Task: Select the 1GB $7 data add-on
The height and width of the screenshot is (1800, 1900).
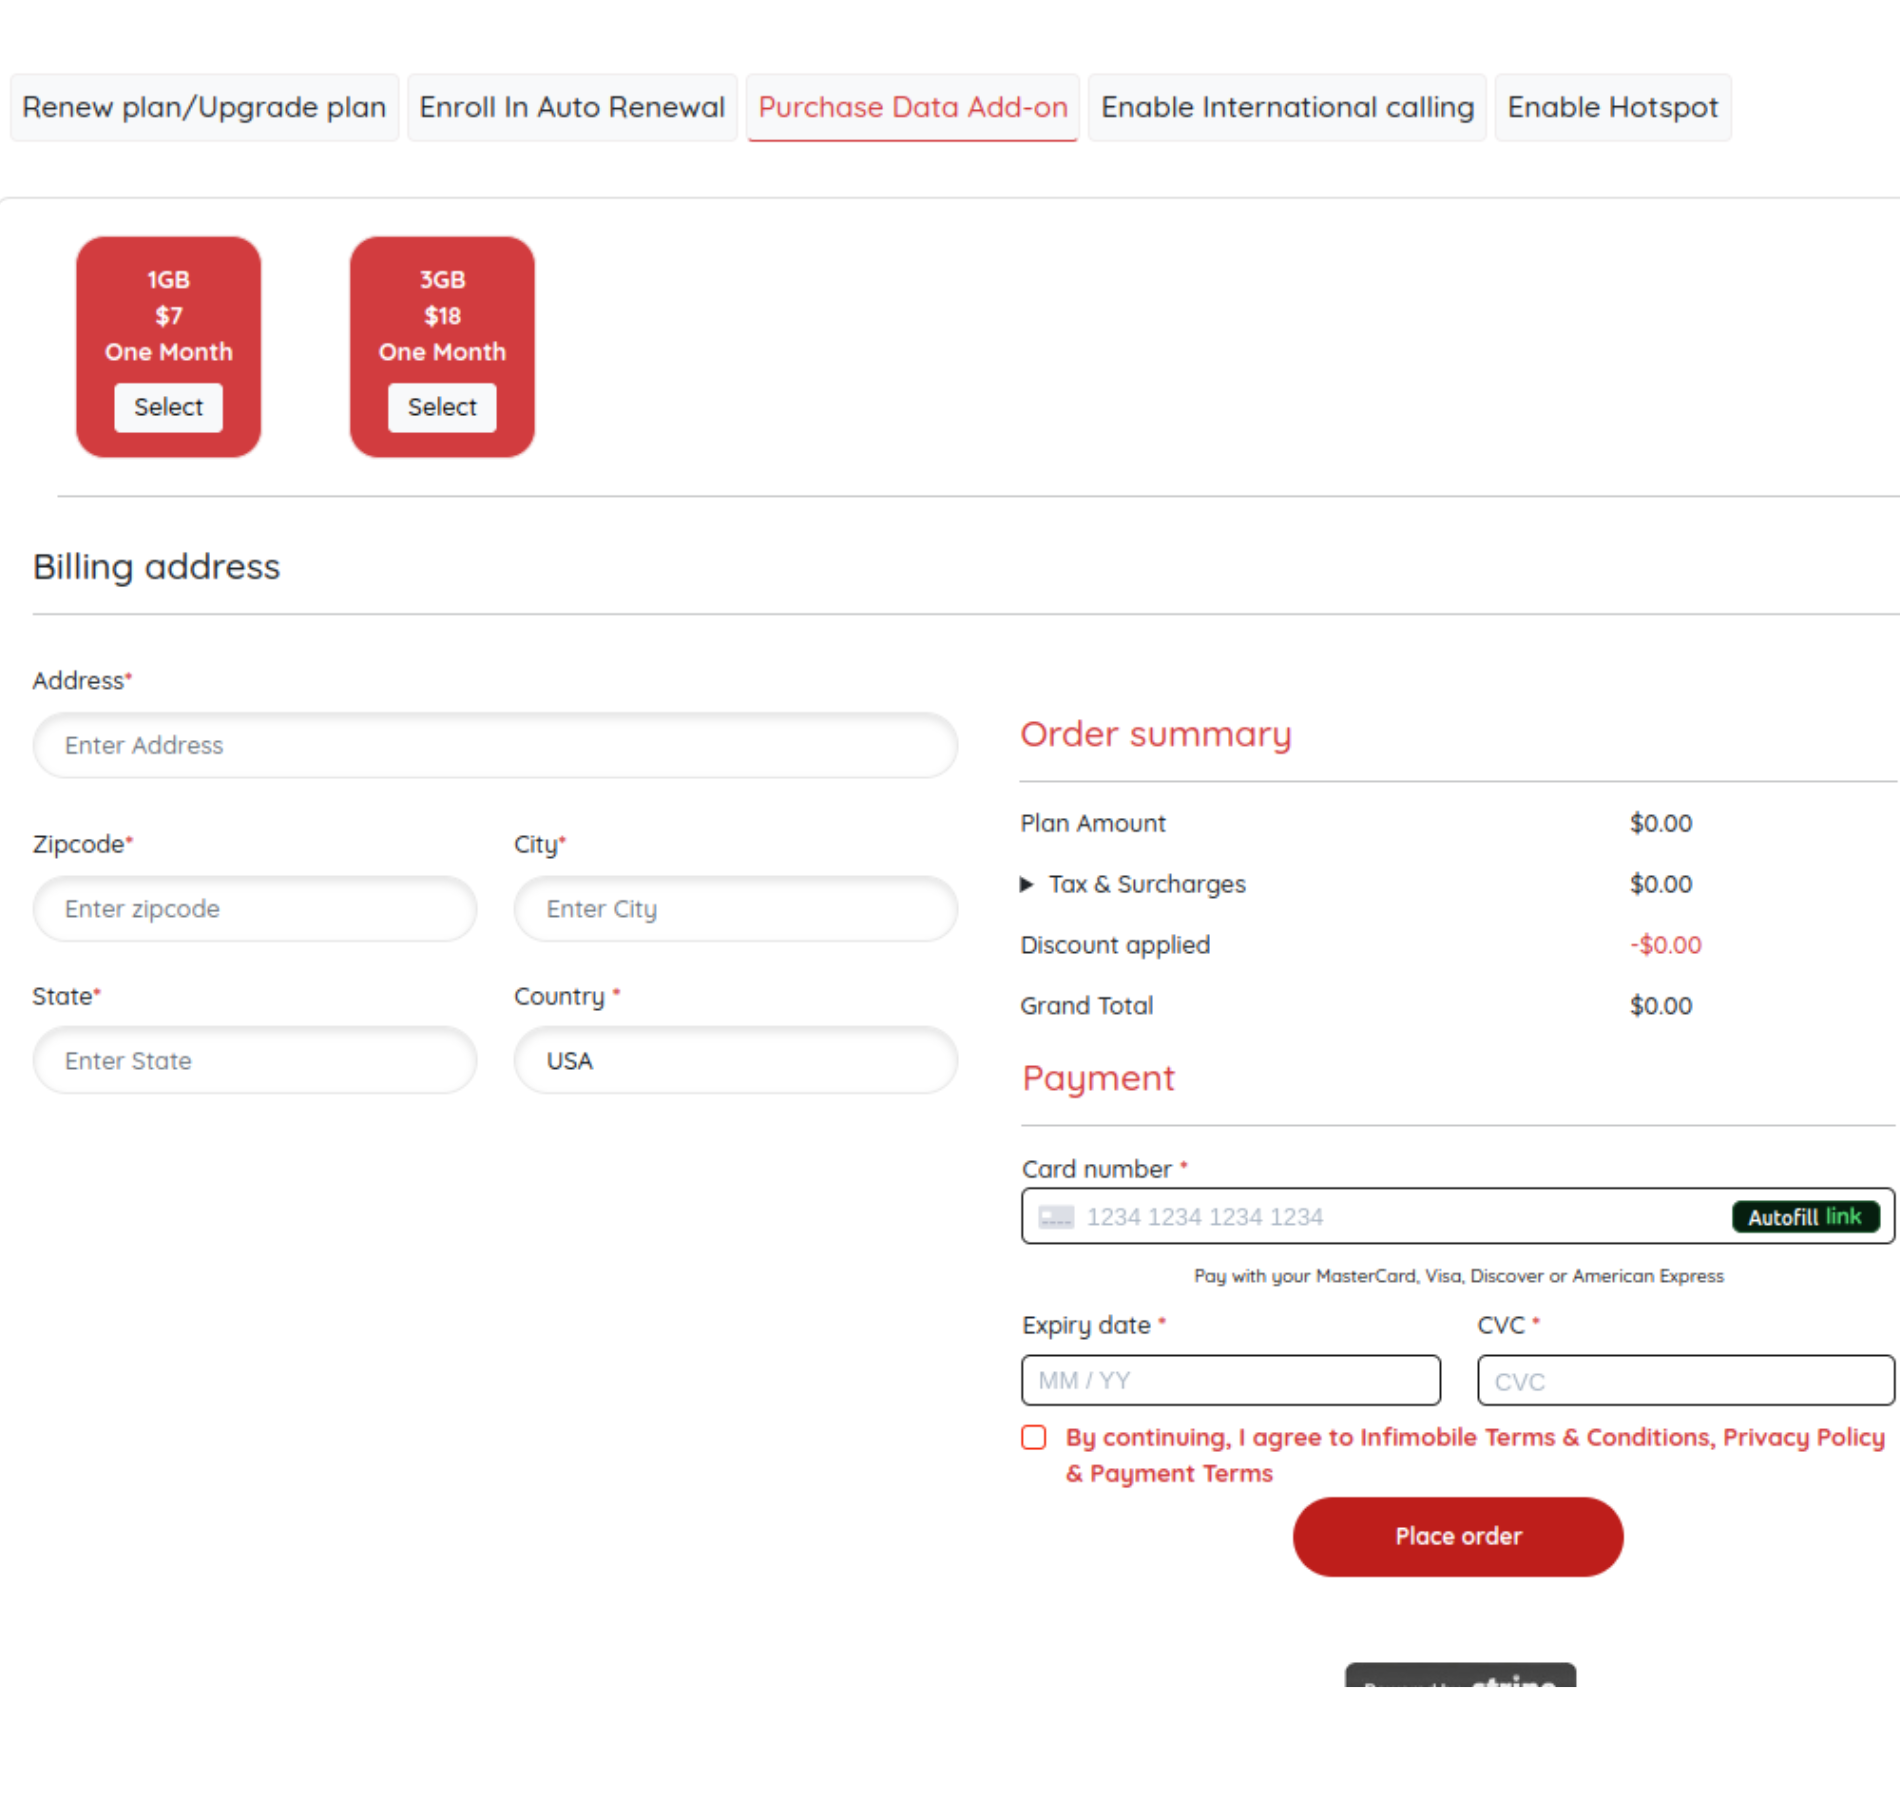Action: click(168, 407)
